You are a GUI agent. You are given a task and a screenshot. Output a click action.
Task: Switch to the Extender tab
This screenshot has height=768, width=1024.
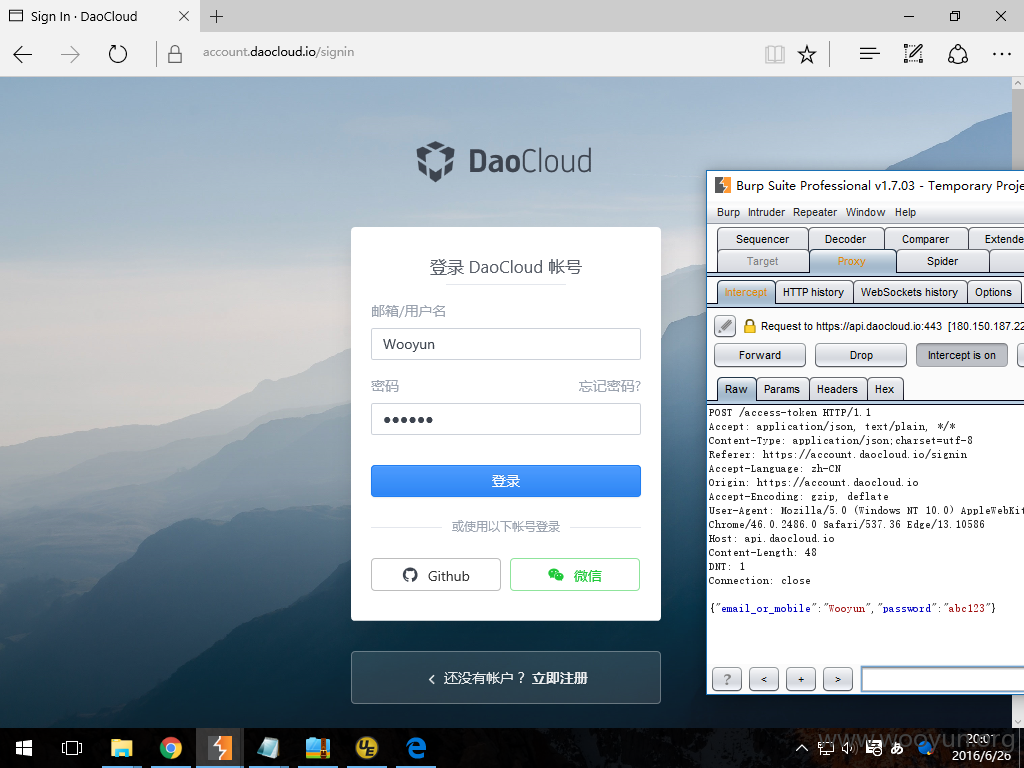click(997, 239)
